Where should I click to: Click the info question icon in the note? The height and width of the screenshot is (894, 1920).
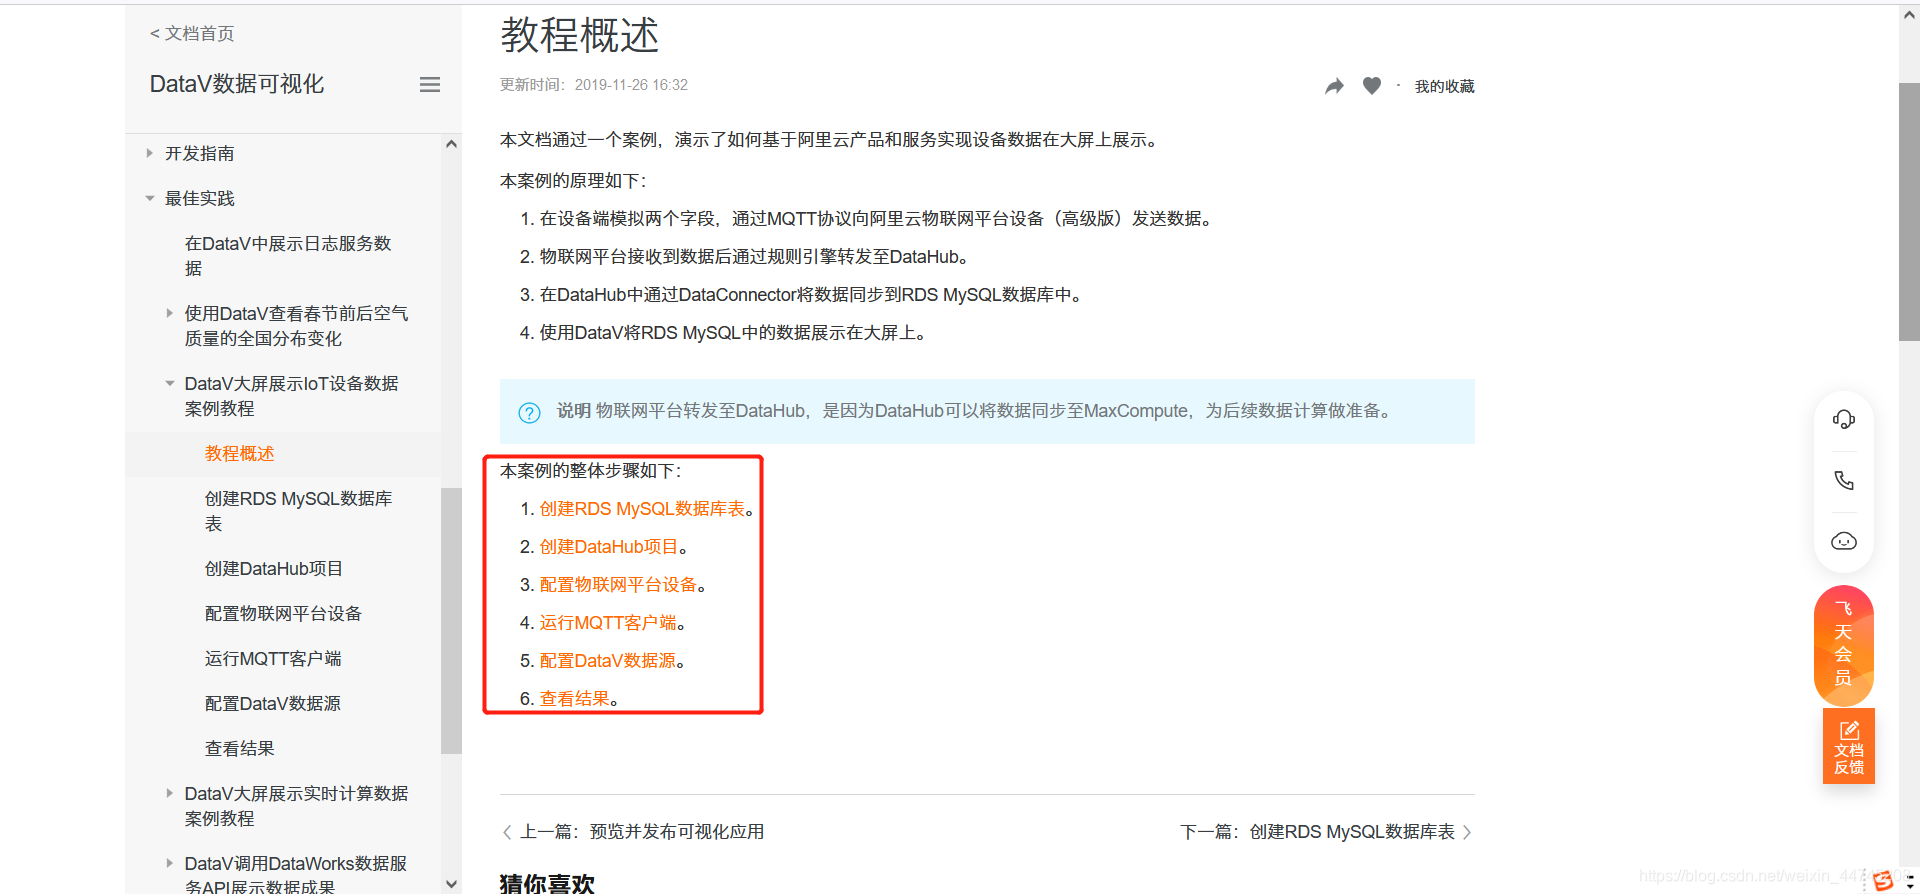click(529, 412)
